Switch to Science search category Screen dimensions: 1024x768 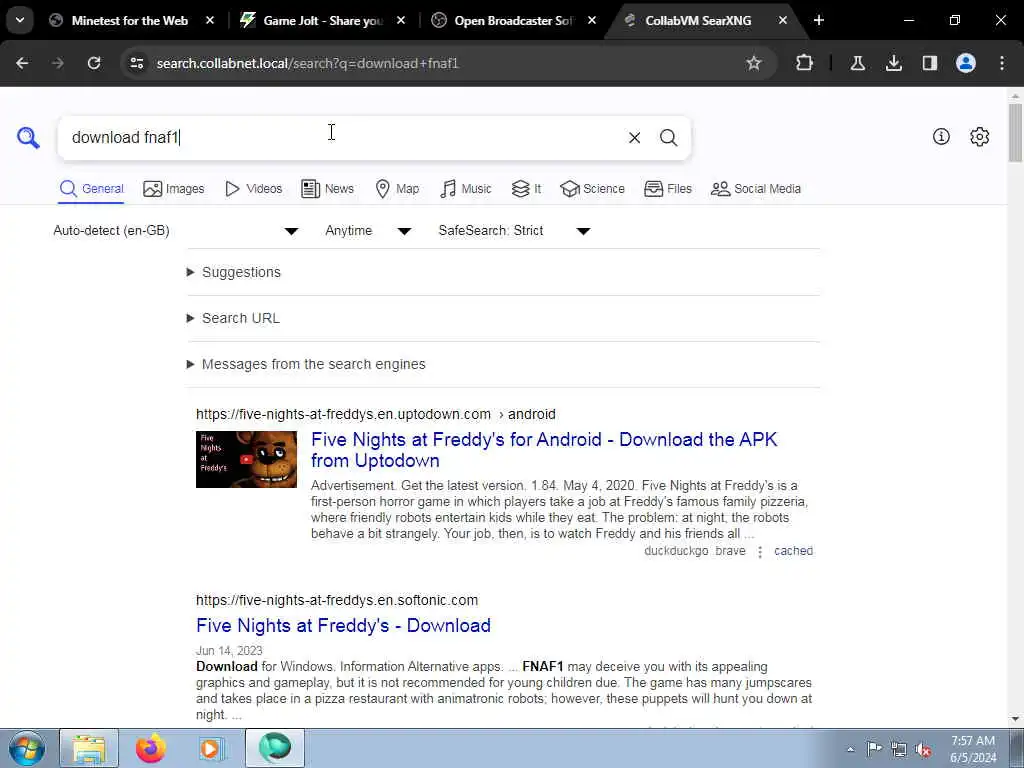coord(592,189)
